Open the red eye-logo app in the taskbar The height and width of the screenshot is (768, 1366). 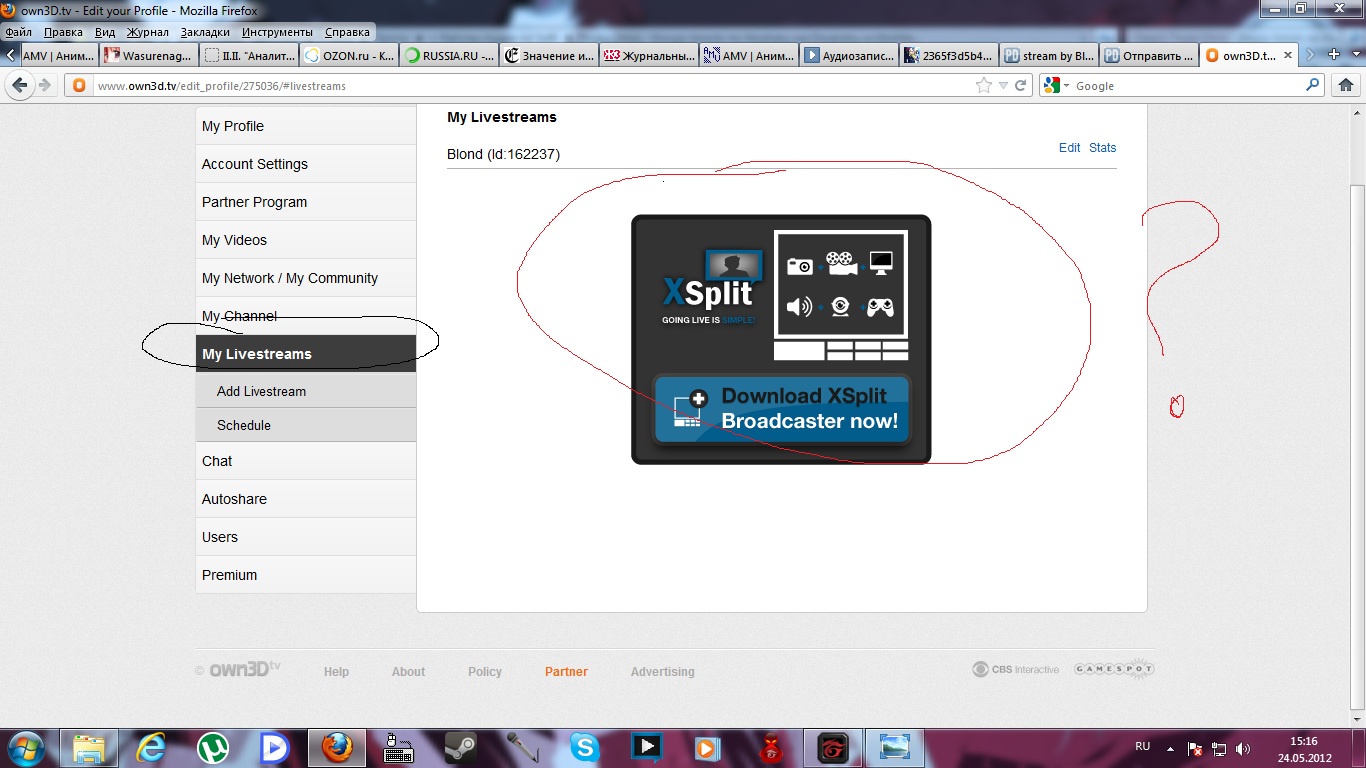click(x=832, y=747)
